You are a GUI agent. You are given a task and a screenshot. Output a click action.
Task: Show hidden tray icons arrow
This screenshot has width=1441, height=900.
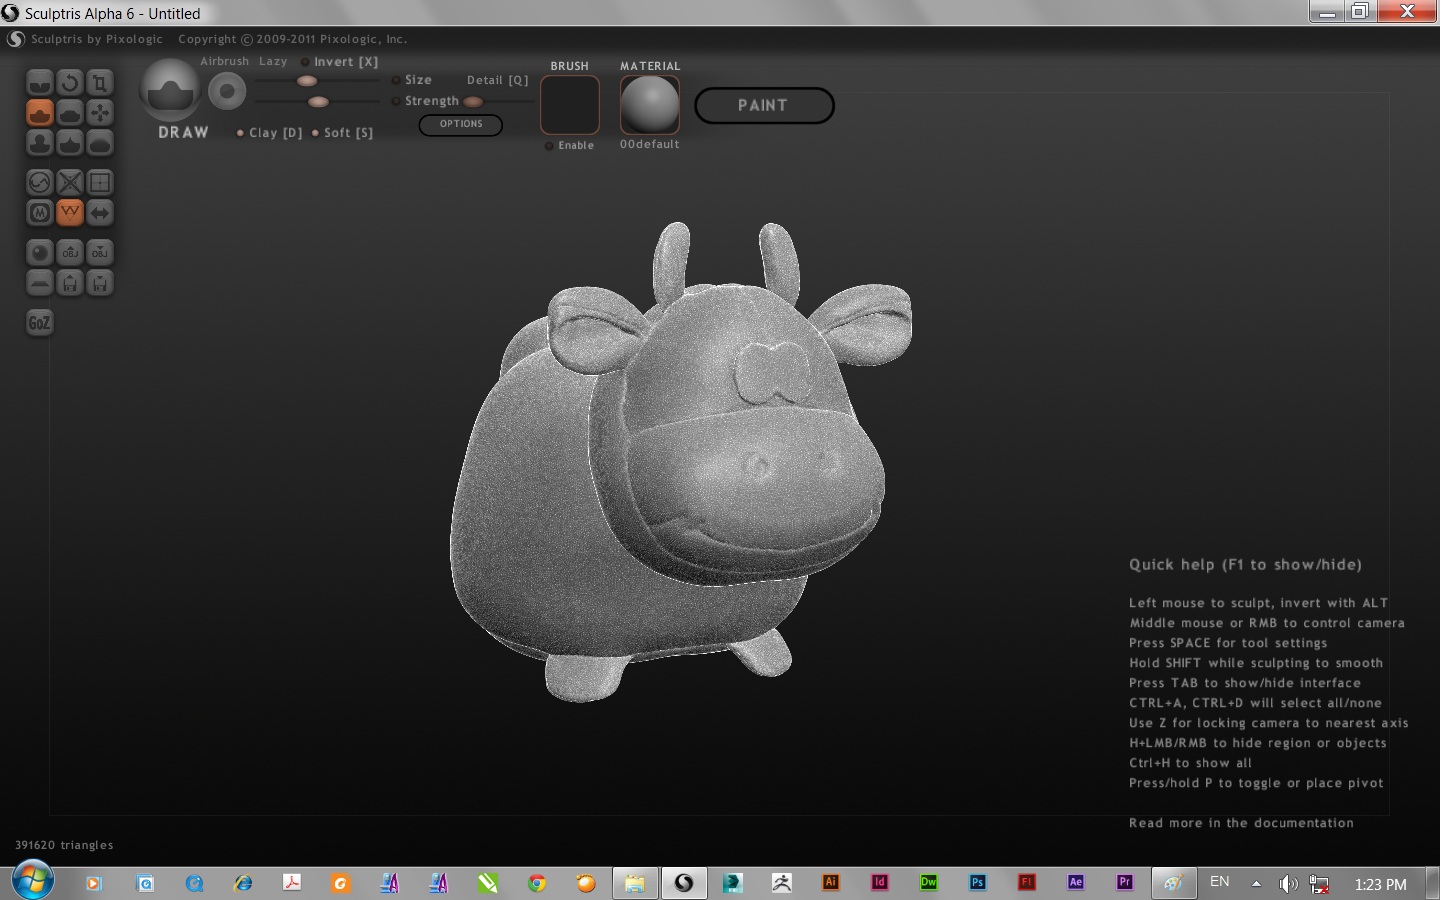[1256, 883]
